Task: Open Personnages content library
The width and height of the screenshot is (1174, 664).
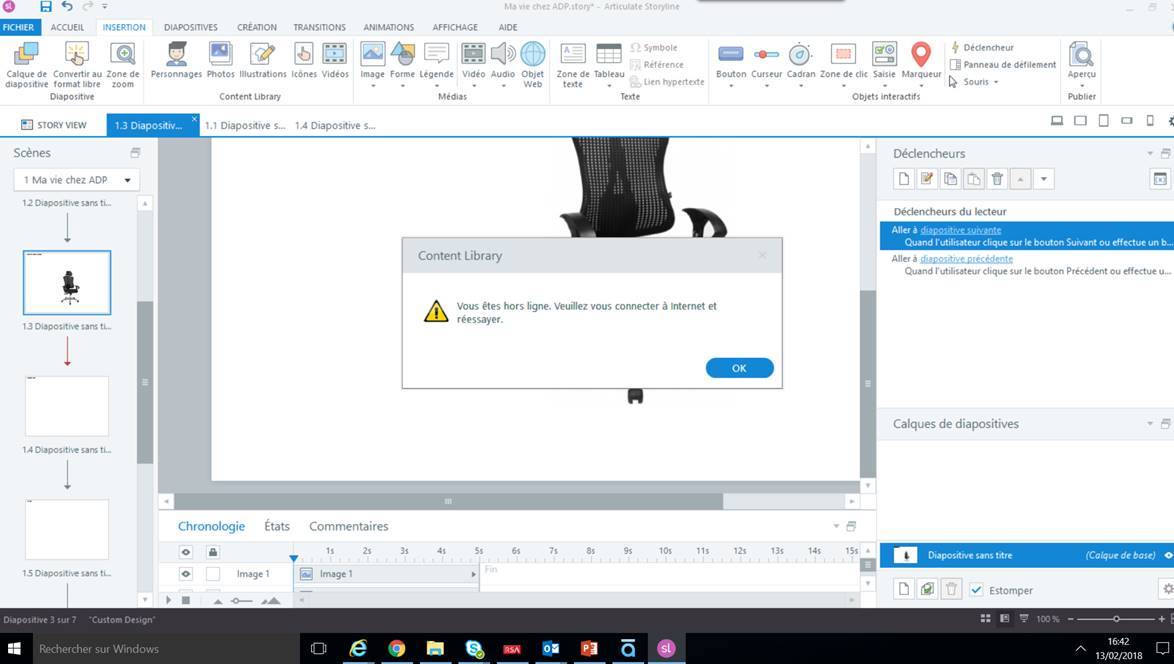Action: tap(177, 60)
